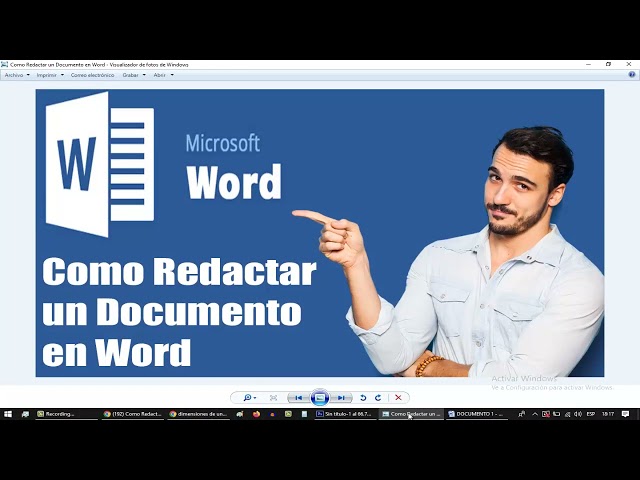
Task: Click the Task View taskbar icon
Action: pos(25,414)
